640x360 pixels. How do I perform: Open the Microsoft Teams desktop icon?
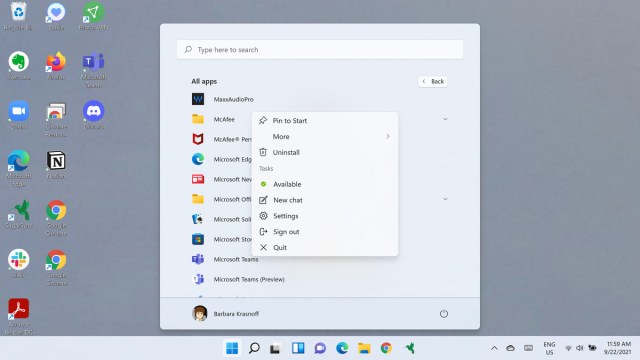[94, 70]
